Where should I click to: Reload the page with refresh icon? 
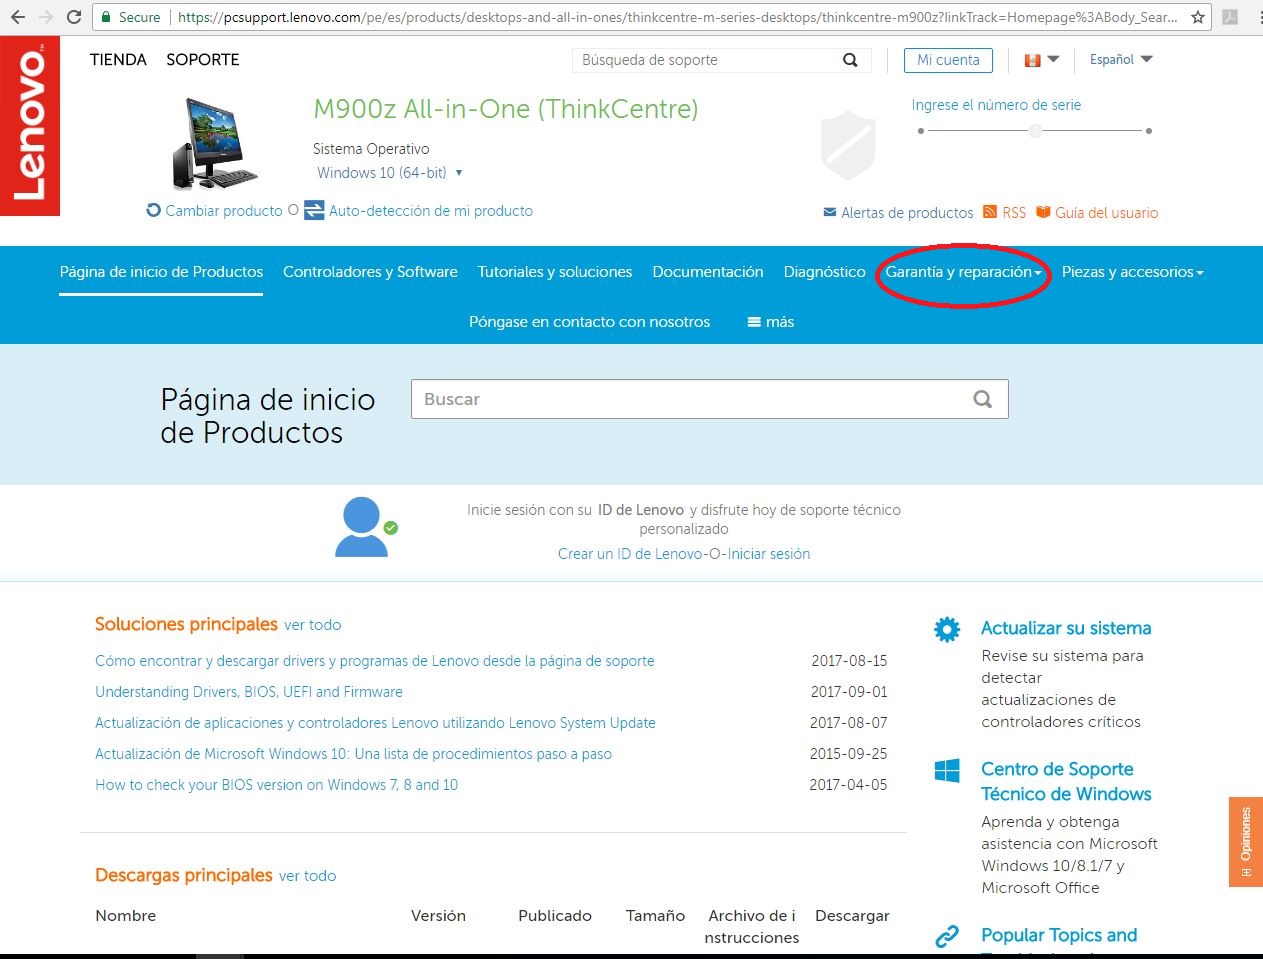point(74,17)
